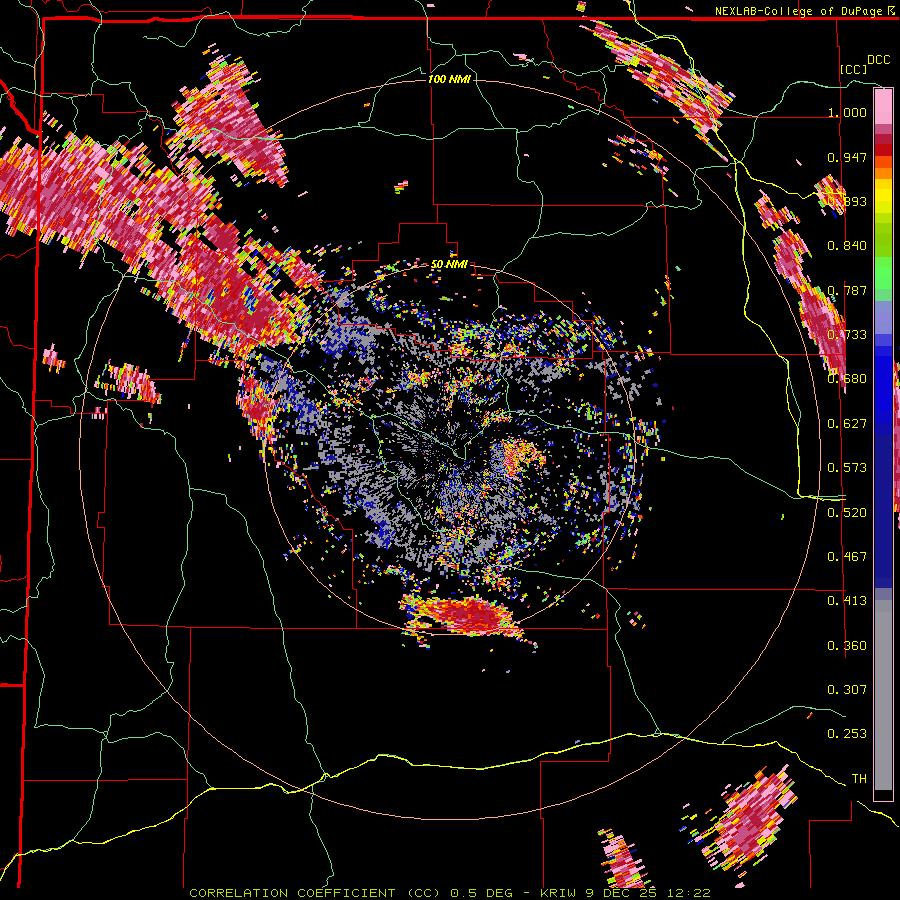Pick the gray segment of the color bar
Screen dimensions: 900x900
point(883,695)
